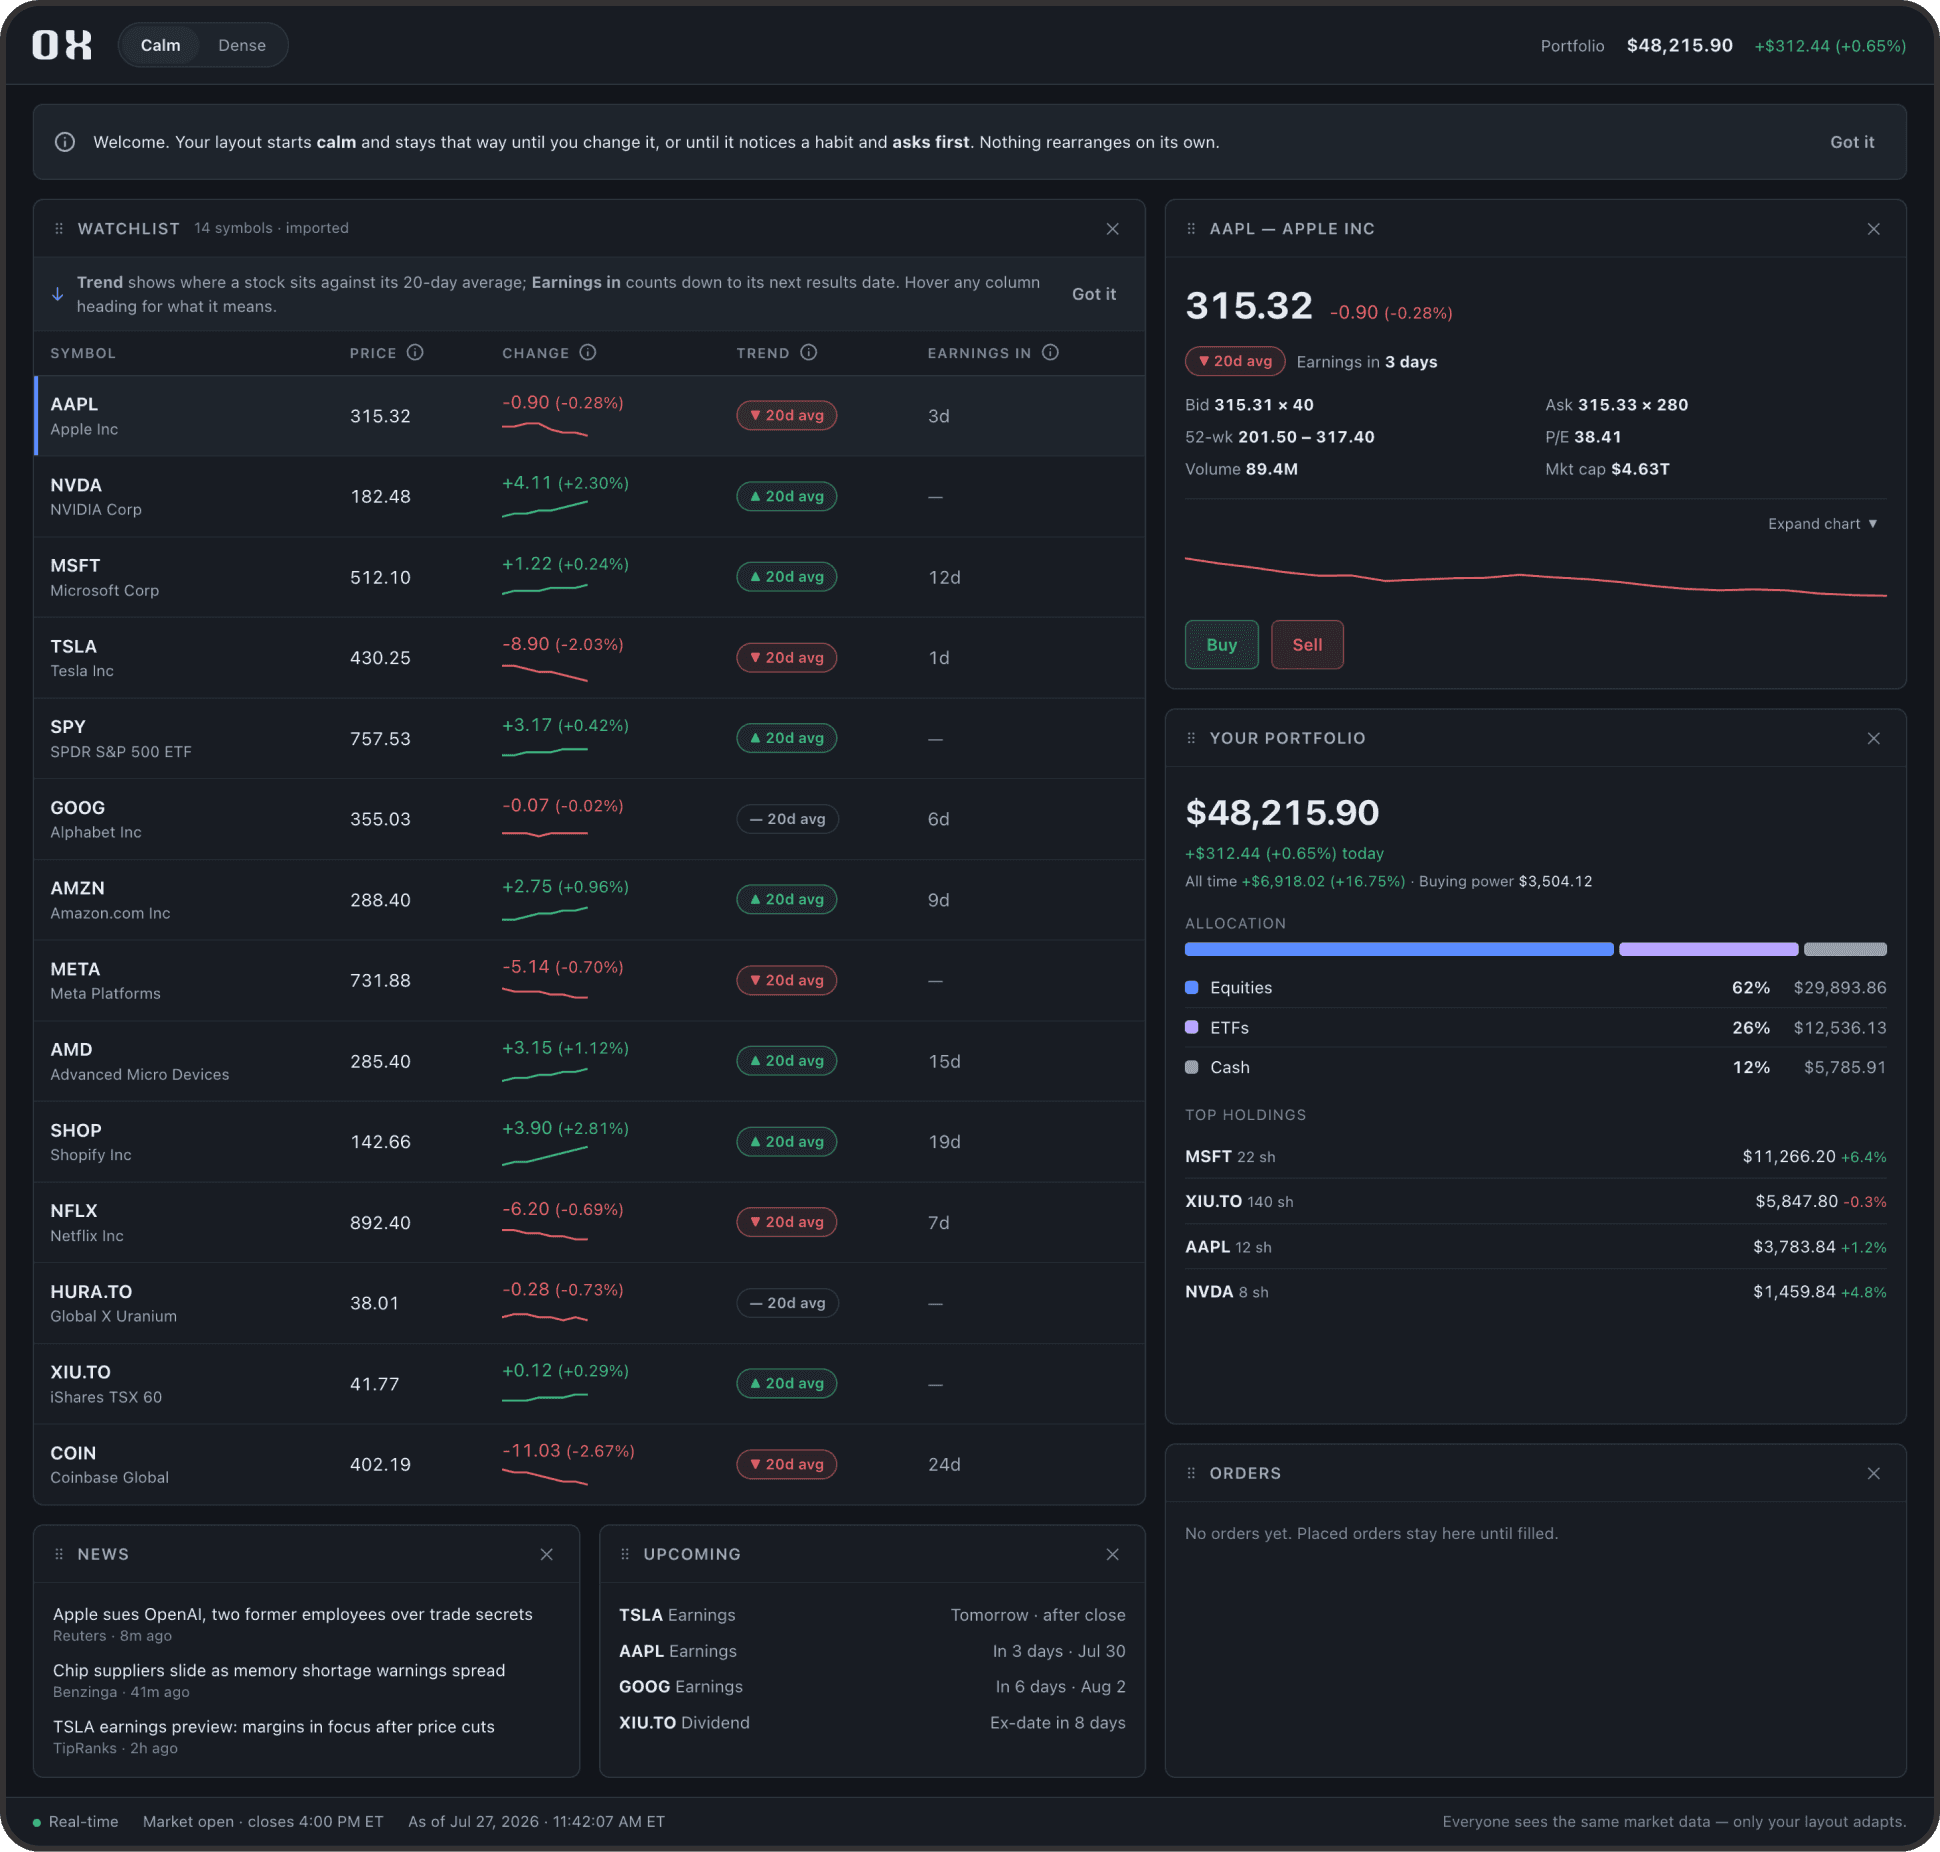Select the NFLX Netflix Inc row

[x=589, y=1222]
